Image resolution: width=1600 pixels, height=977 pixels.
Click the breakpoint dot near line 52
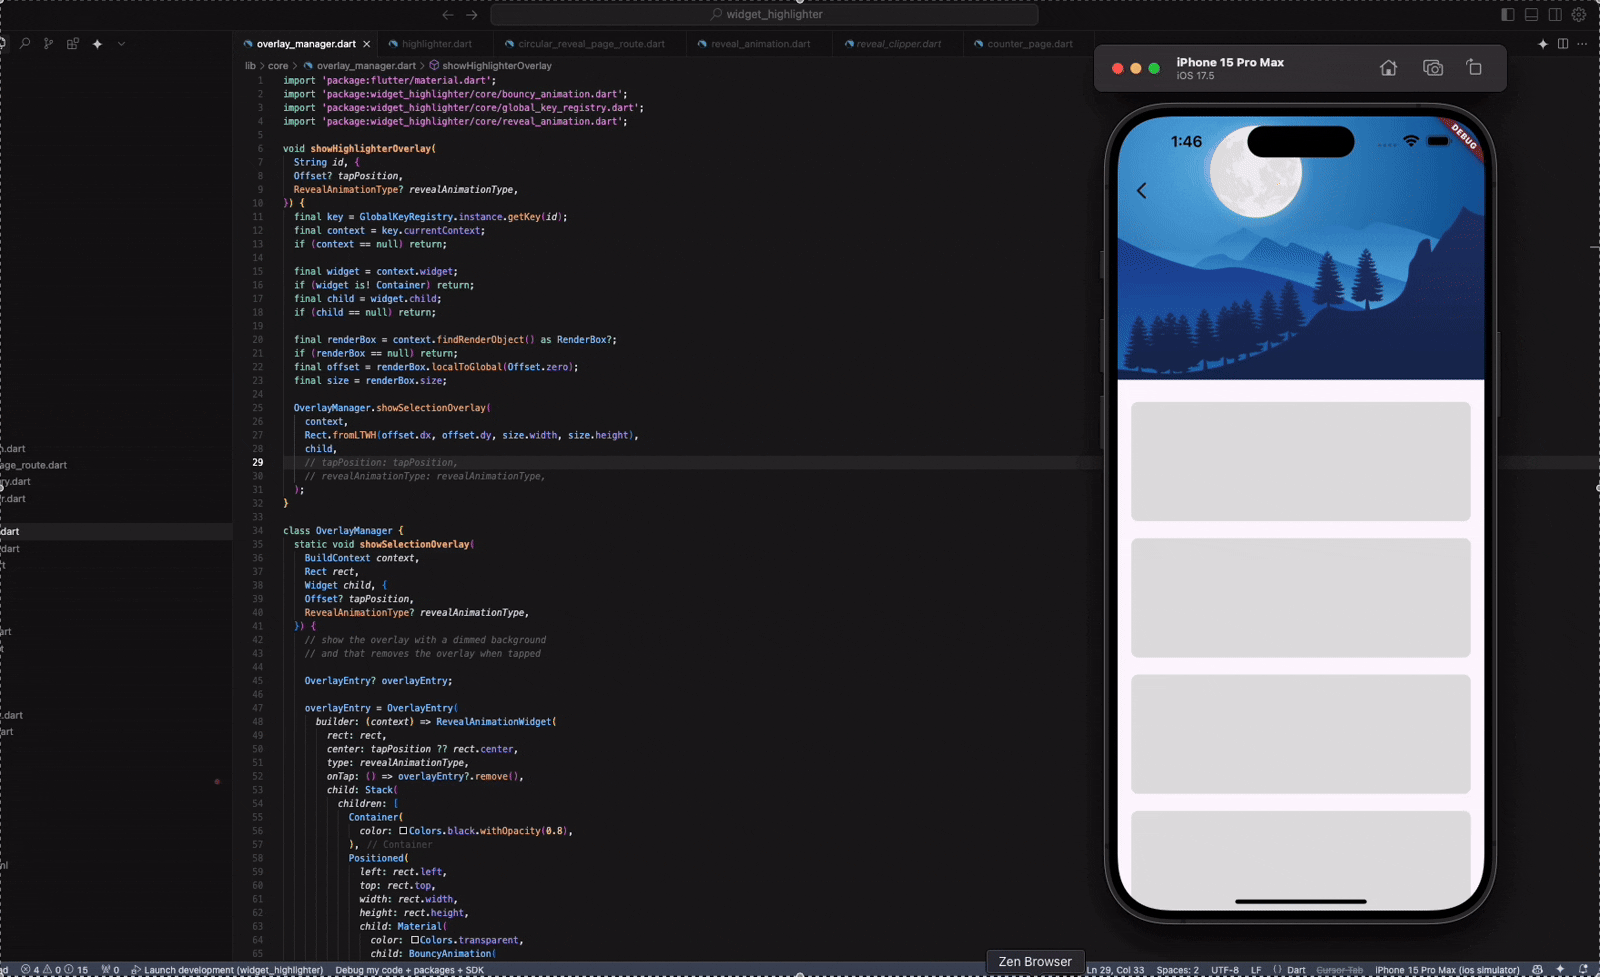point(217,781)
